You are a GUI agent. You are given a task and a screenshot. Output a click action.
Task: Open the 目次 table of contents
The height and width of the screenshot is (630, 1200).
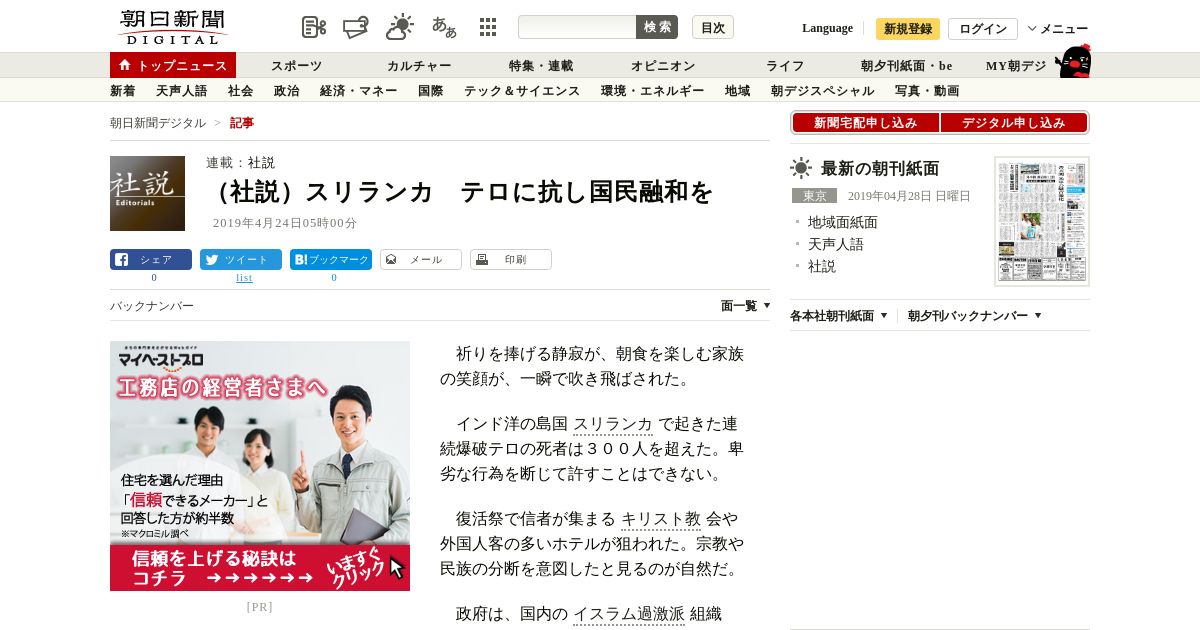pyautogui.click(x=713, y=27)
